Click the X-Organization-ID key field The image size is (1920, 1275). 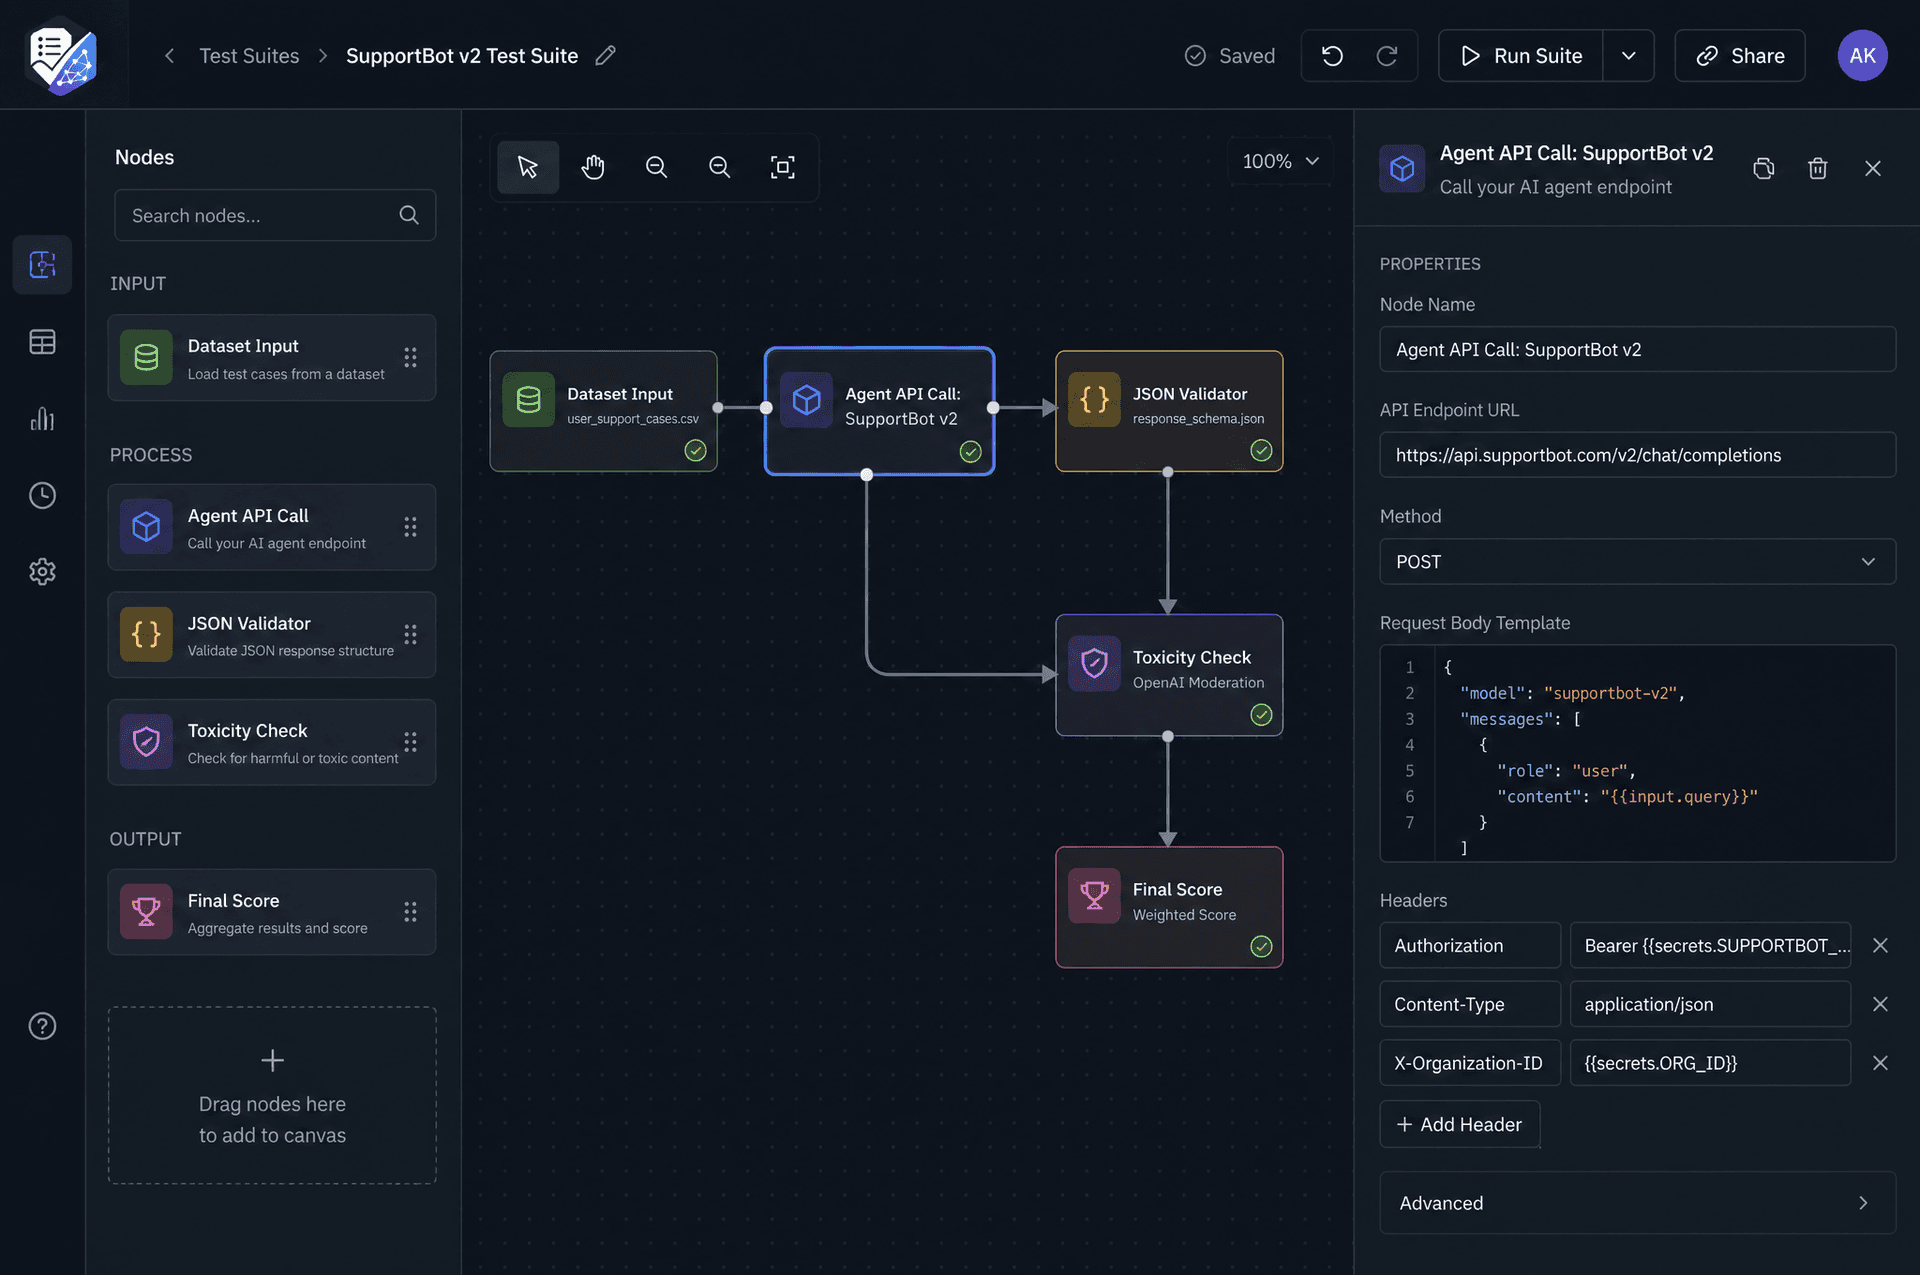click(1470, 1063)
